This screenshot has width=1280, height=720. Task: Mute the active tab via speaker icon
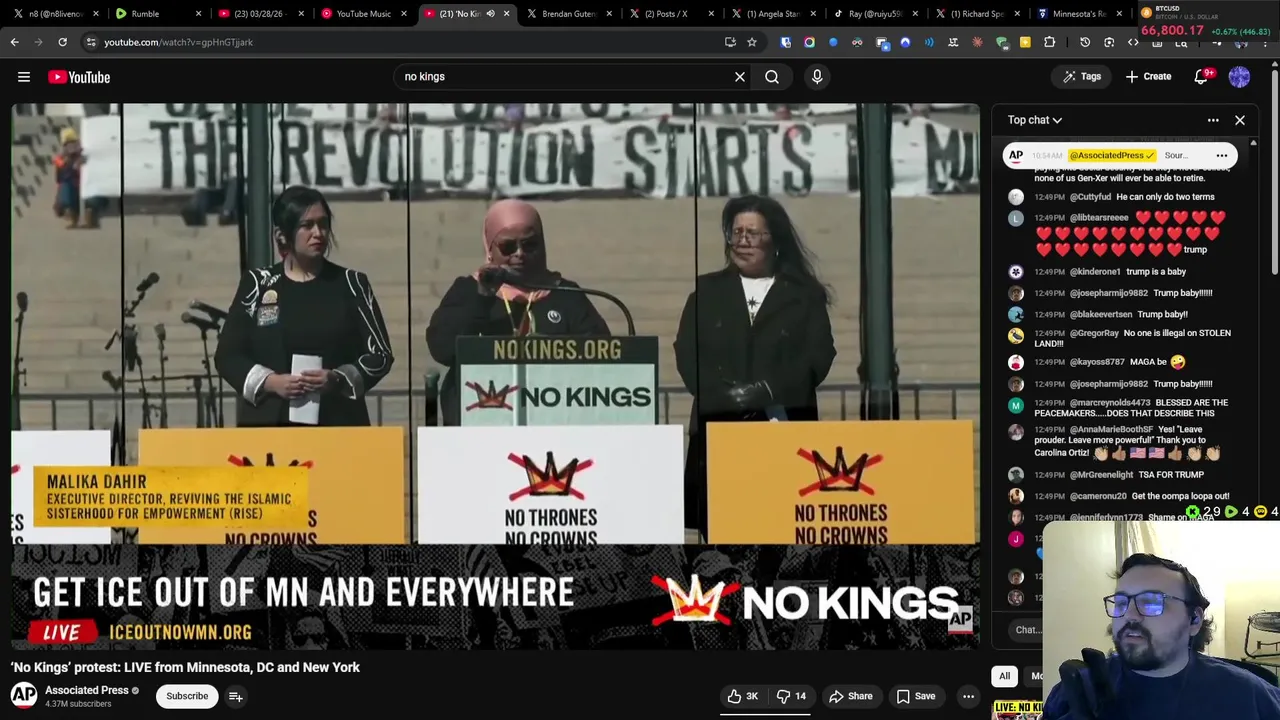click(x=490, y=14)
